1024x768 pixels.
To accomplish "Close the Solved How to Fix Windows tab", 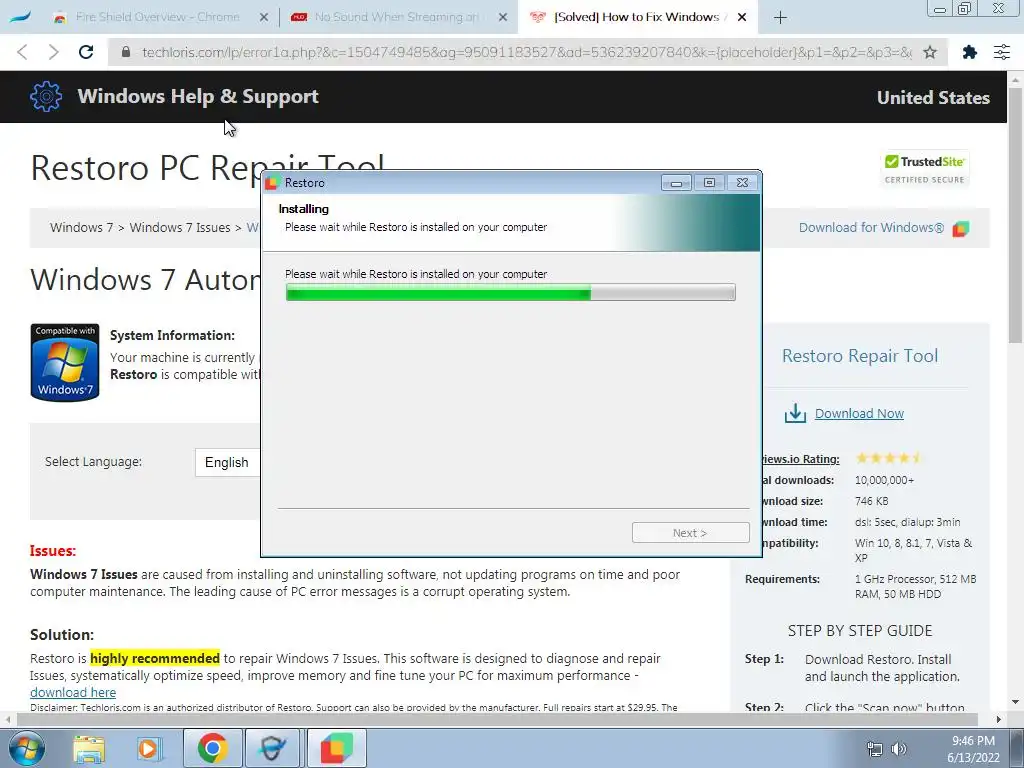I will (x=742, y=18).
